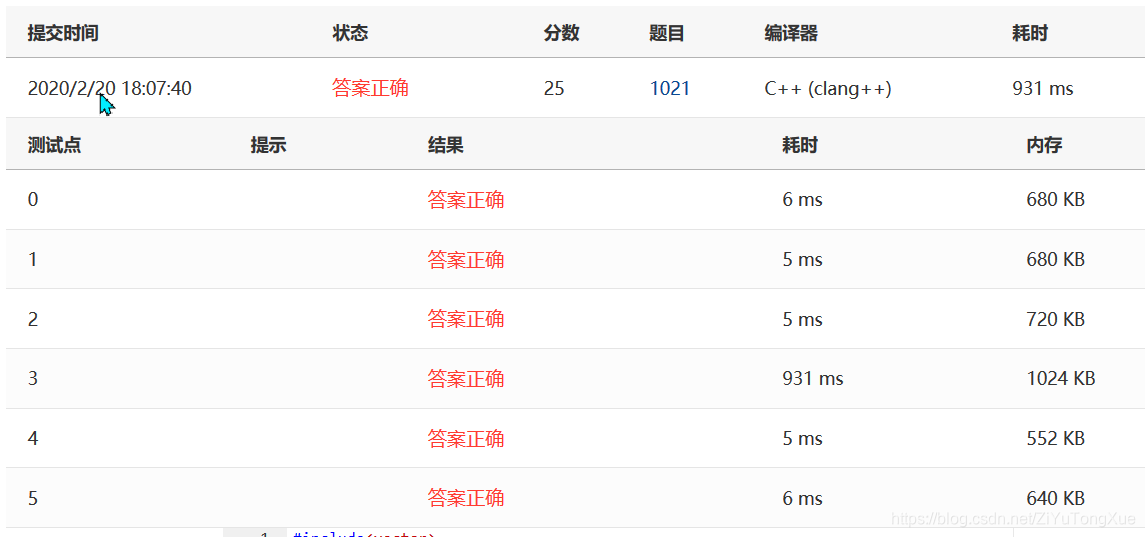1145x537 pixels.
Task: Select test point 2 number
Action: click(x=33, y=319)
